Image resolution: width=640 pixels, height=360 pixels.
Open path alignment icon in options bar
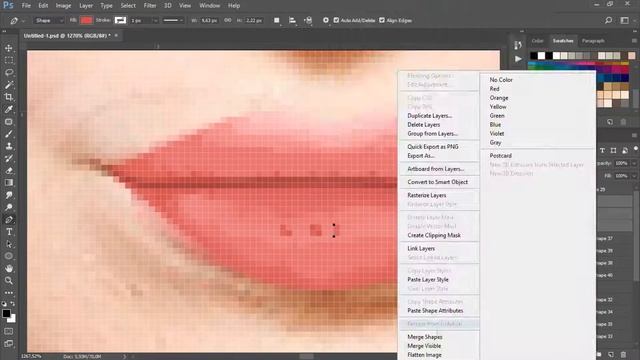click(292, 20)
